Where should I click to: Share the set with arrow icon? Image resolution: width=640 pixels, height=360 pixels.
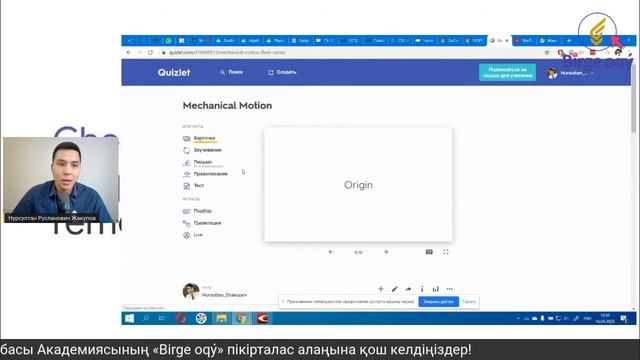(408, 289)
